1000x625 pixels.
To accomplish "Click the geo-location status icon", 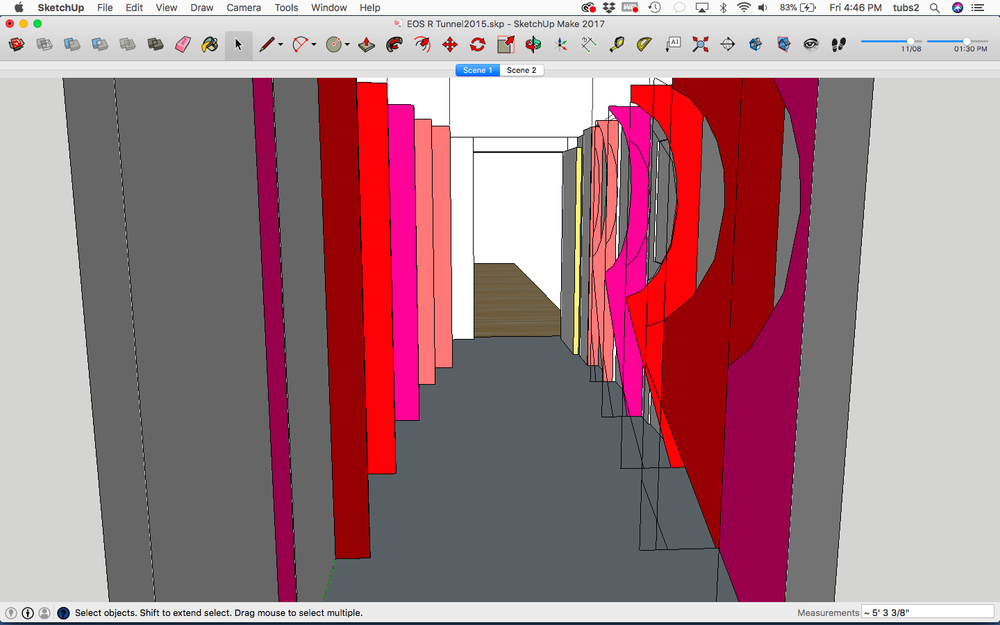I will click(x=11, y=613).
